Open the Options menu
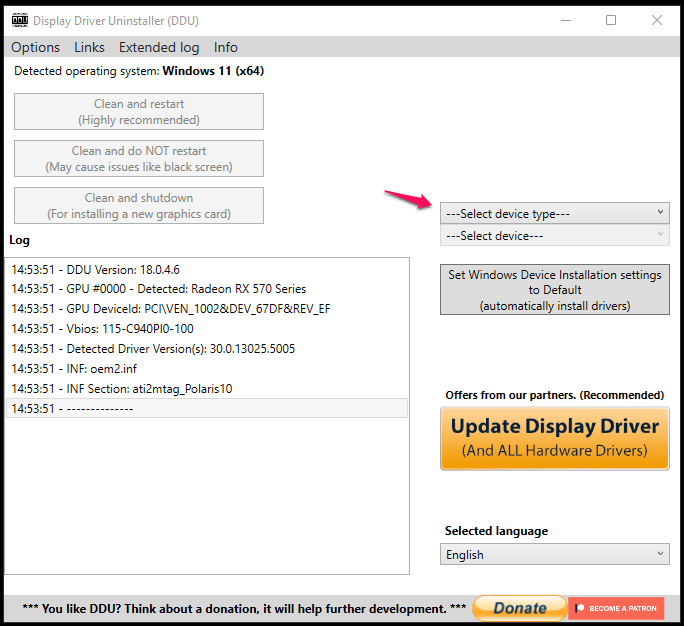The width and height of the screenshot is (684, 626). click(36, 47)
